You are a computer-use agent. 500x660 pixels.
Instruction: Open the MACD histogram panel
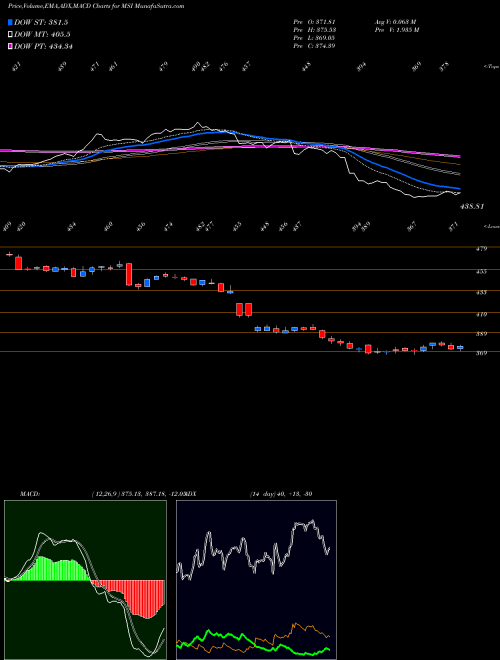(x=85, y=580)
